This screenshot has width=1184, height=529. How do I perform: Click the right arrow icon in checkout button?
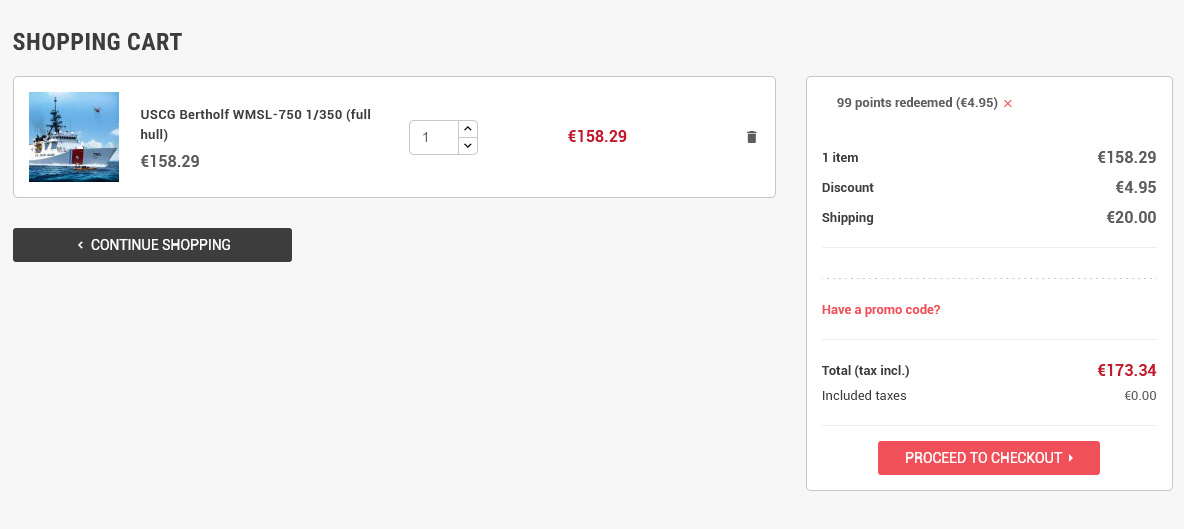coord(1071,458)
